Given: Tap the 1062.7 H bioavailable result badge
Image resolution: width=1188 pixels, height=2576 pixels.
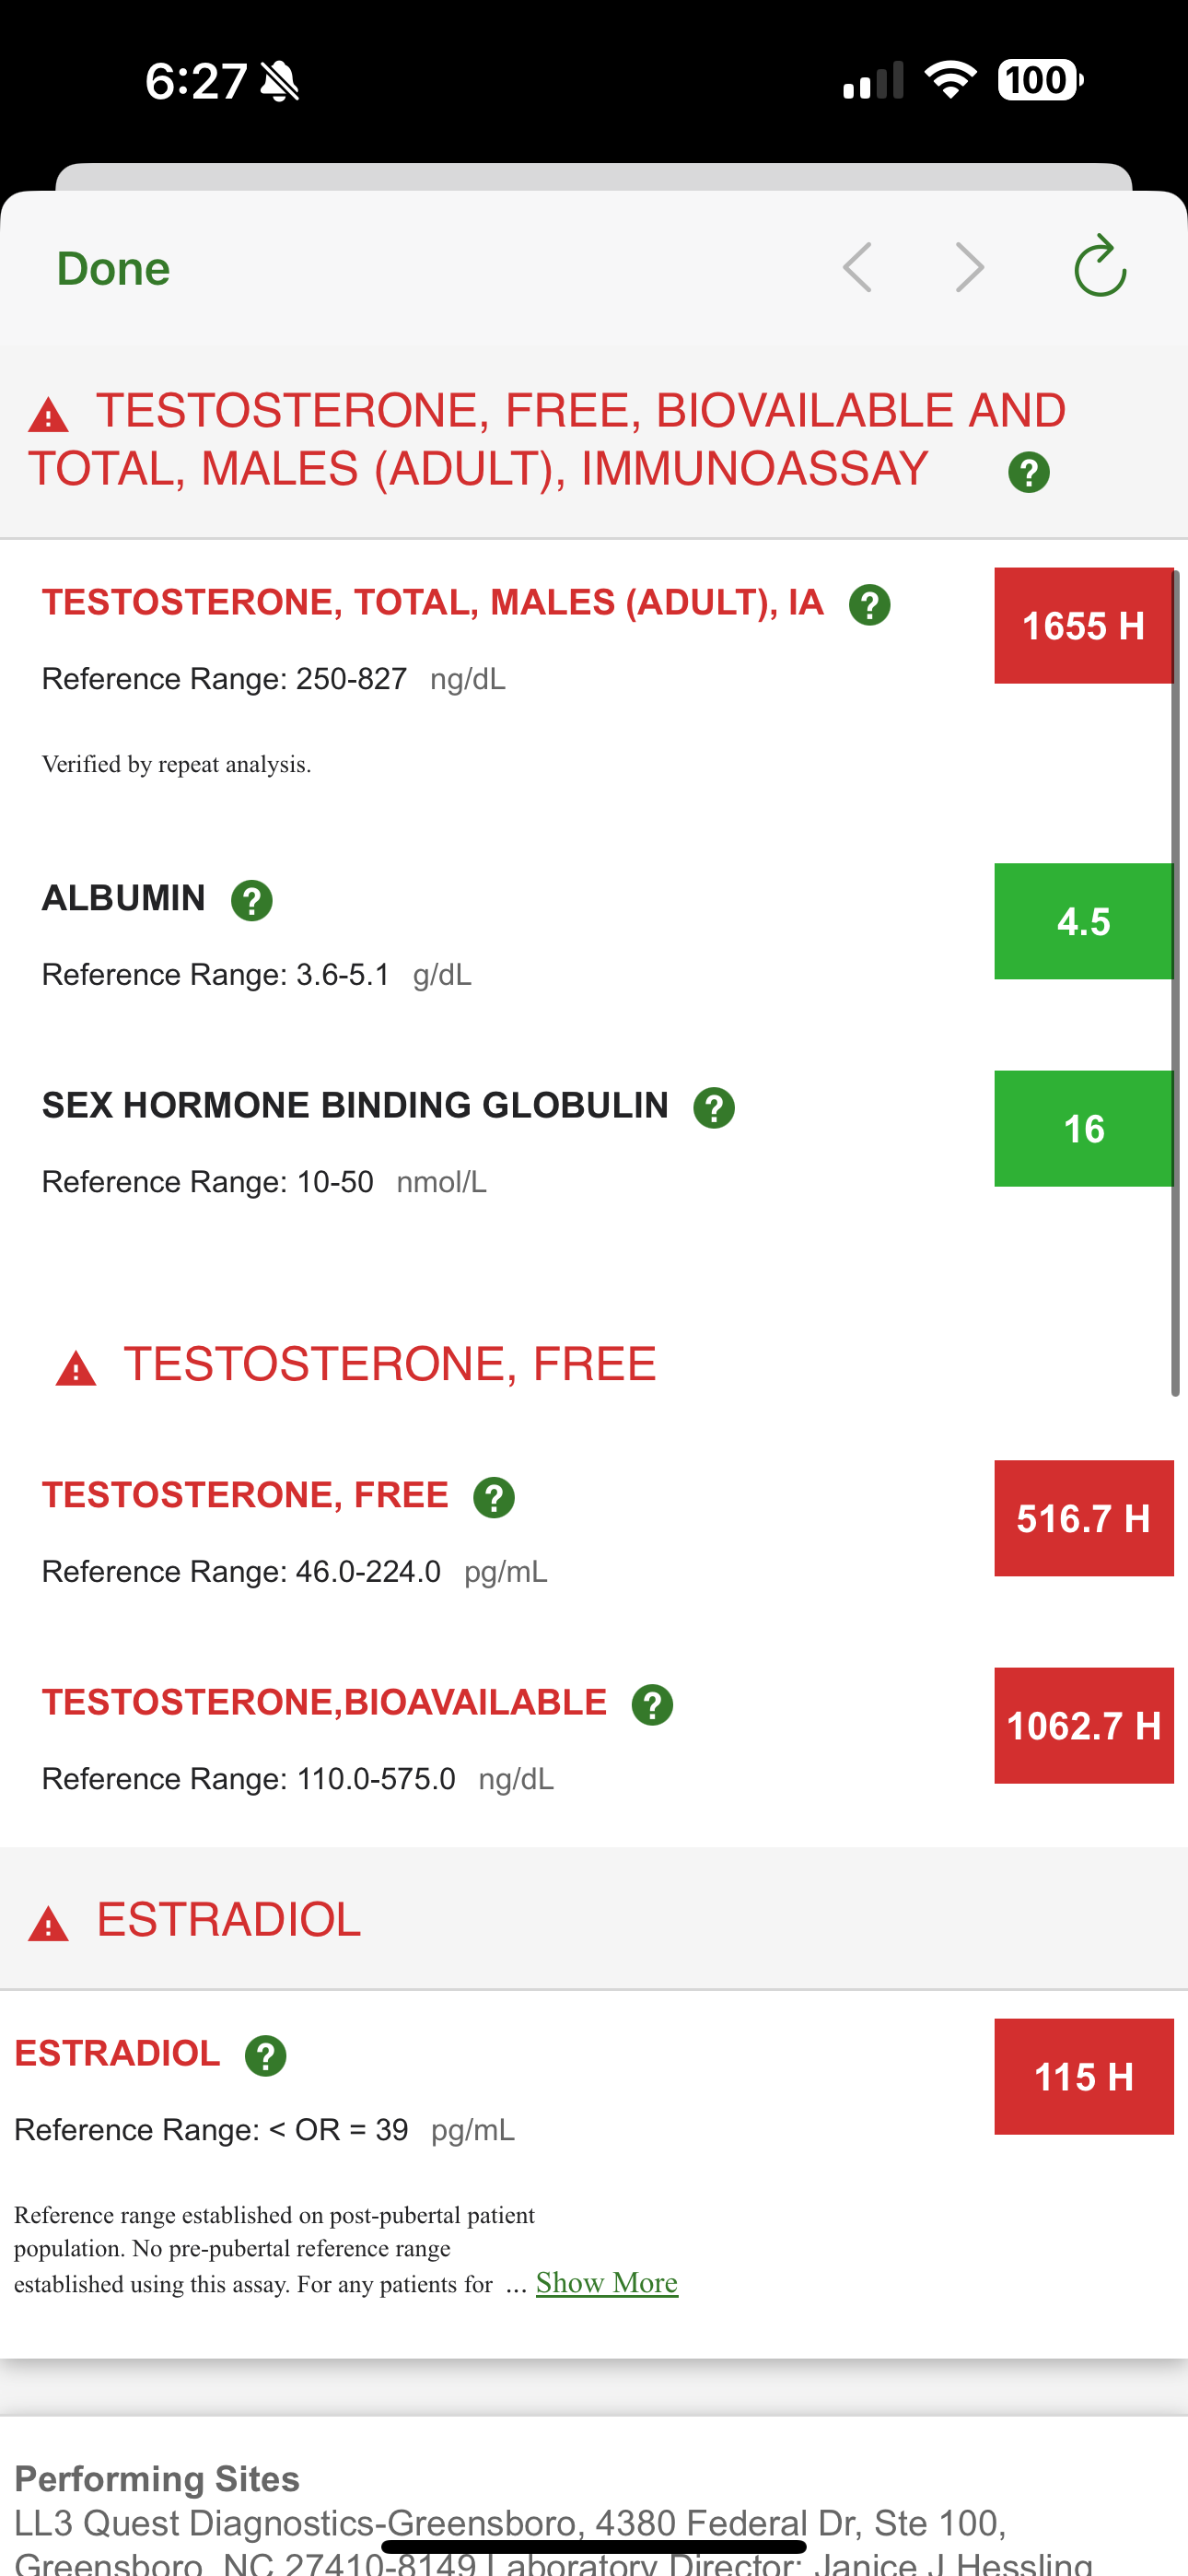Looking at the screenshot, I should (x=1082, y=1725).
